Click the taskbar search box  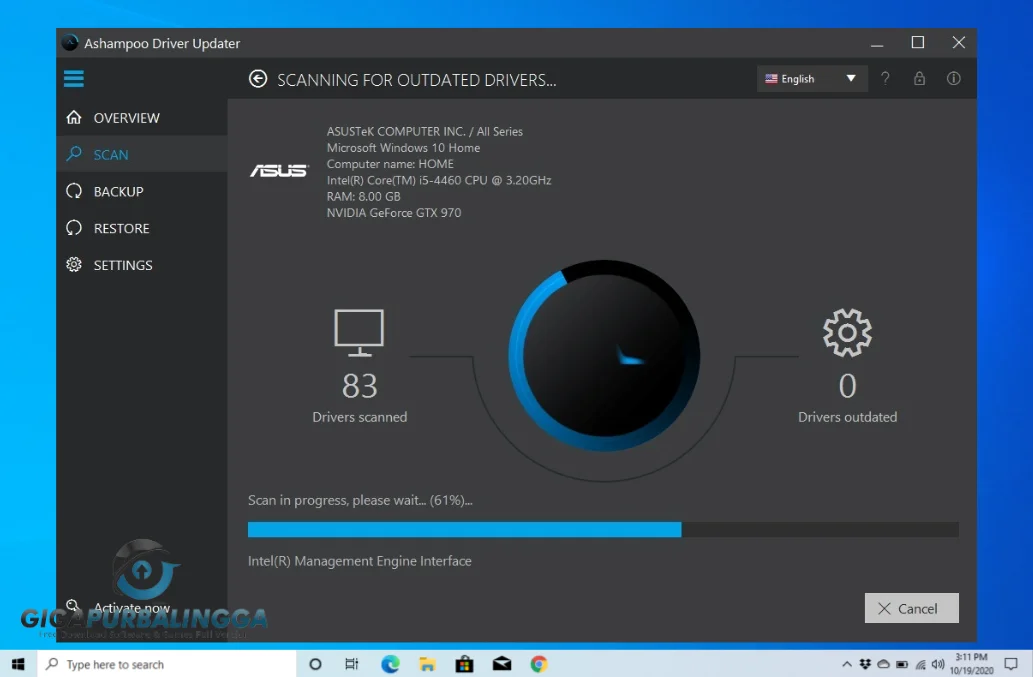coord(166,664)
